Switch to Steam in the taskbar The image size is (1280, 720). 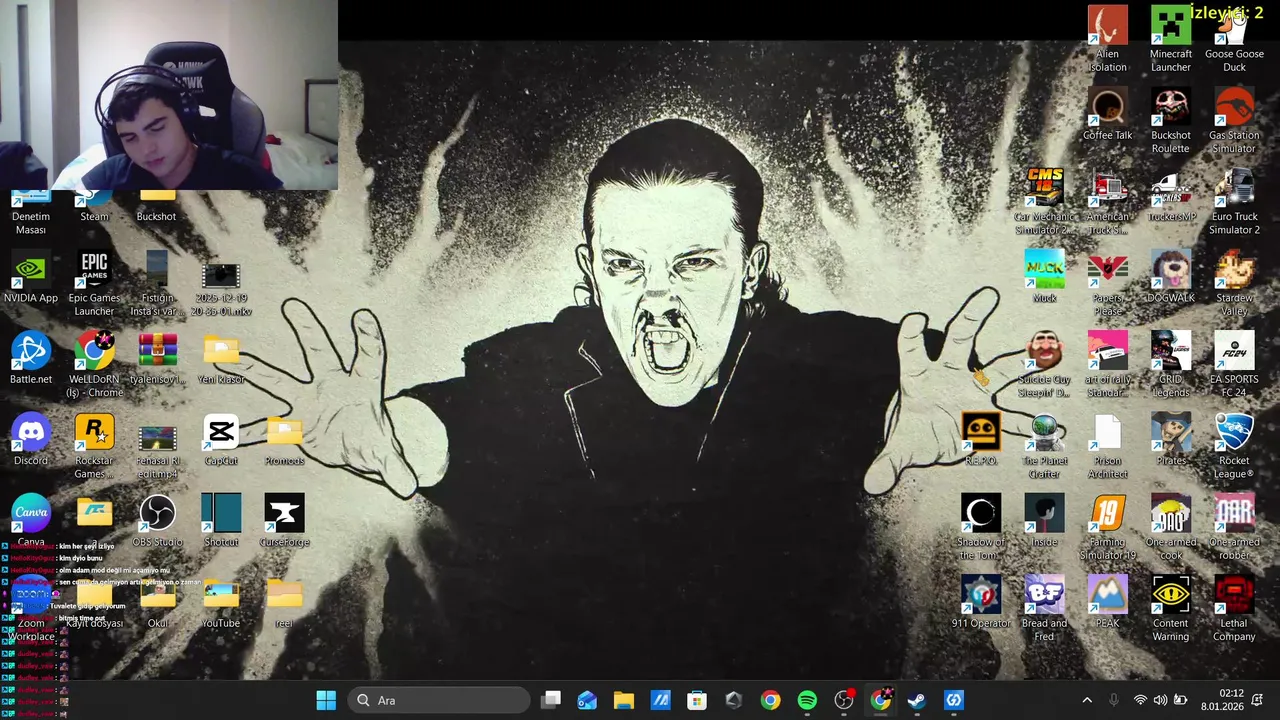[917, 700]
